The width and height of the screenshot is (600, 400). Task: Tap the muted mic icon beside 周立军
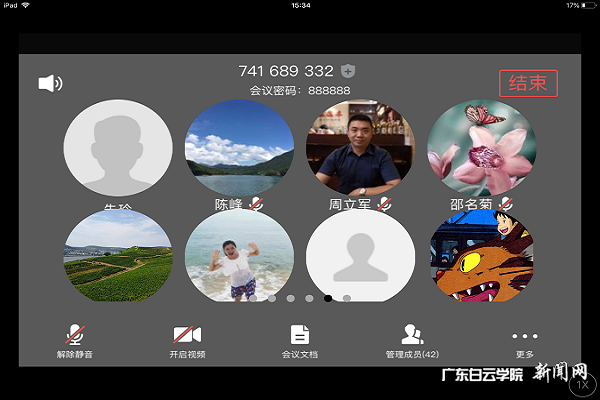(x=384, y=204)
